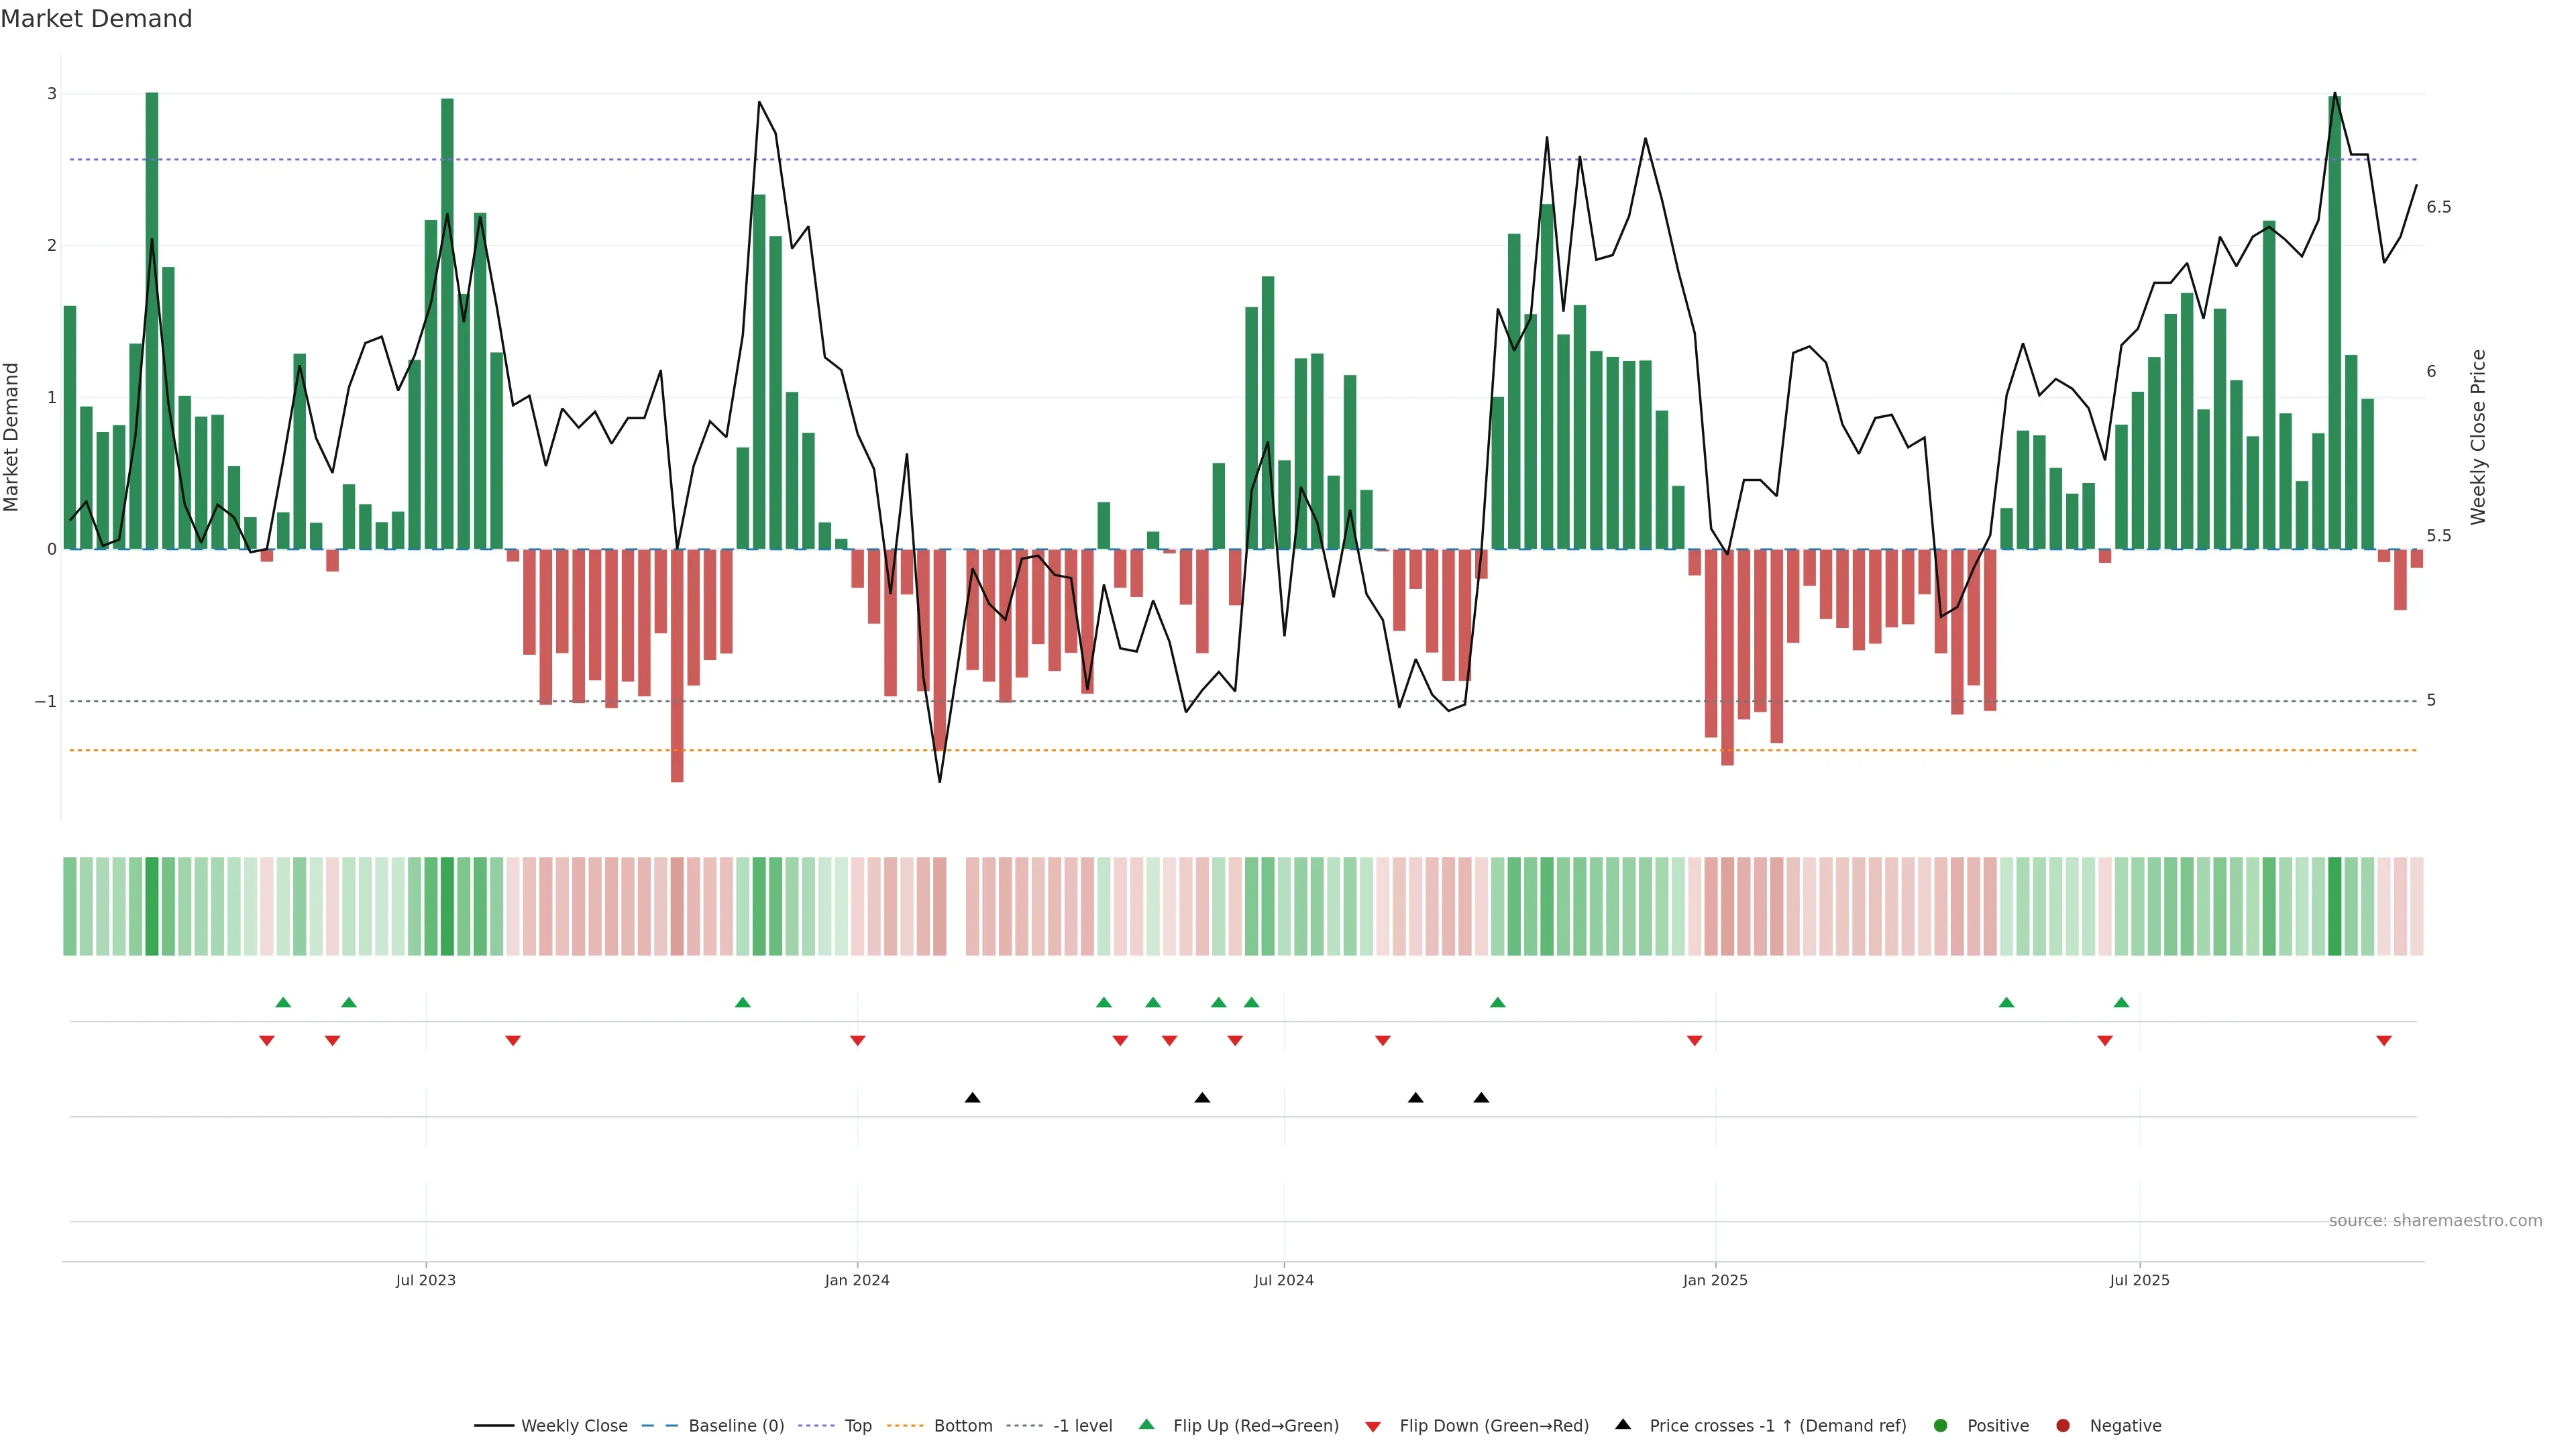Click the Weekly Close Price axis title

coord(2477,437)
